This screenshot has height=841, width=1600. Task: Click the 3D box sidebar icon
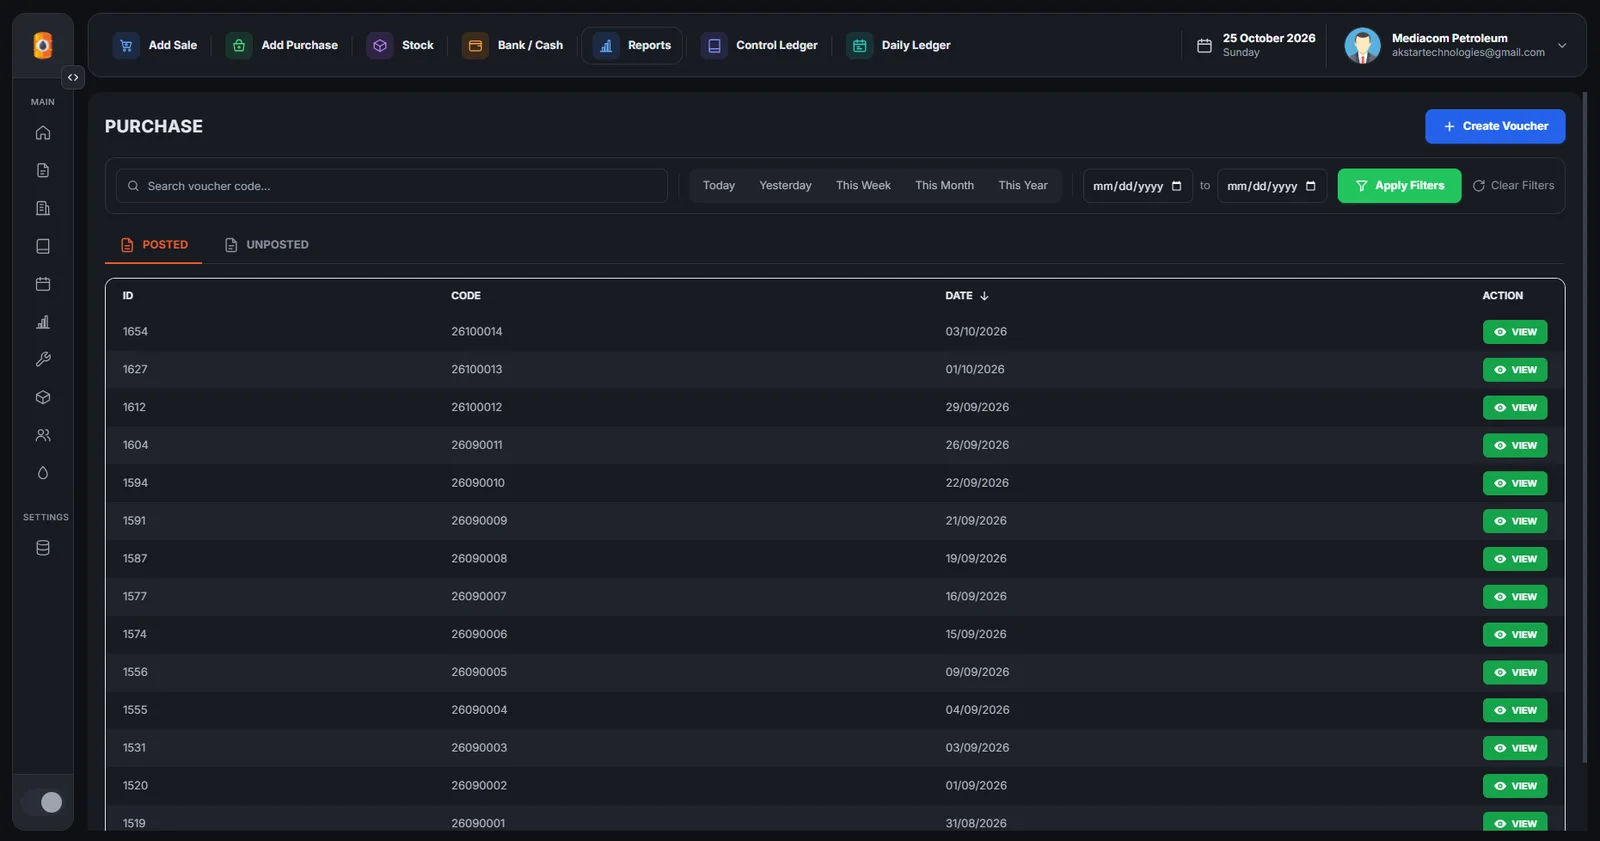[x=43, y=398]
